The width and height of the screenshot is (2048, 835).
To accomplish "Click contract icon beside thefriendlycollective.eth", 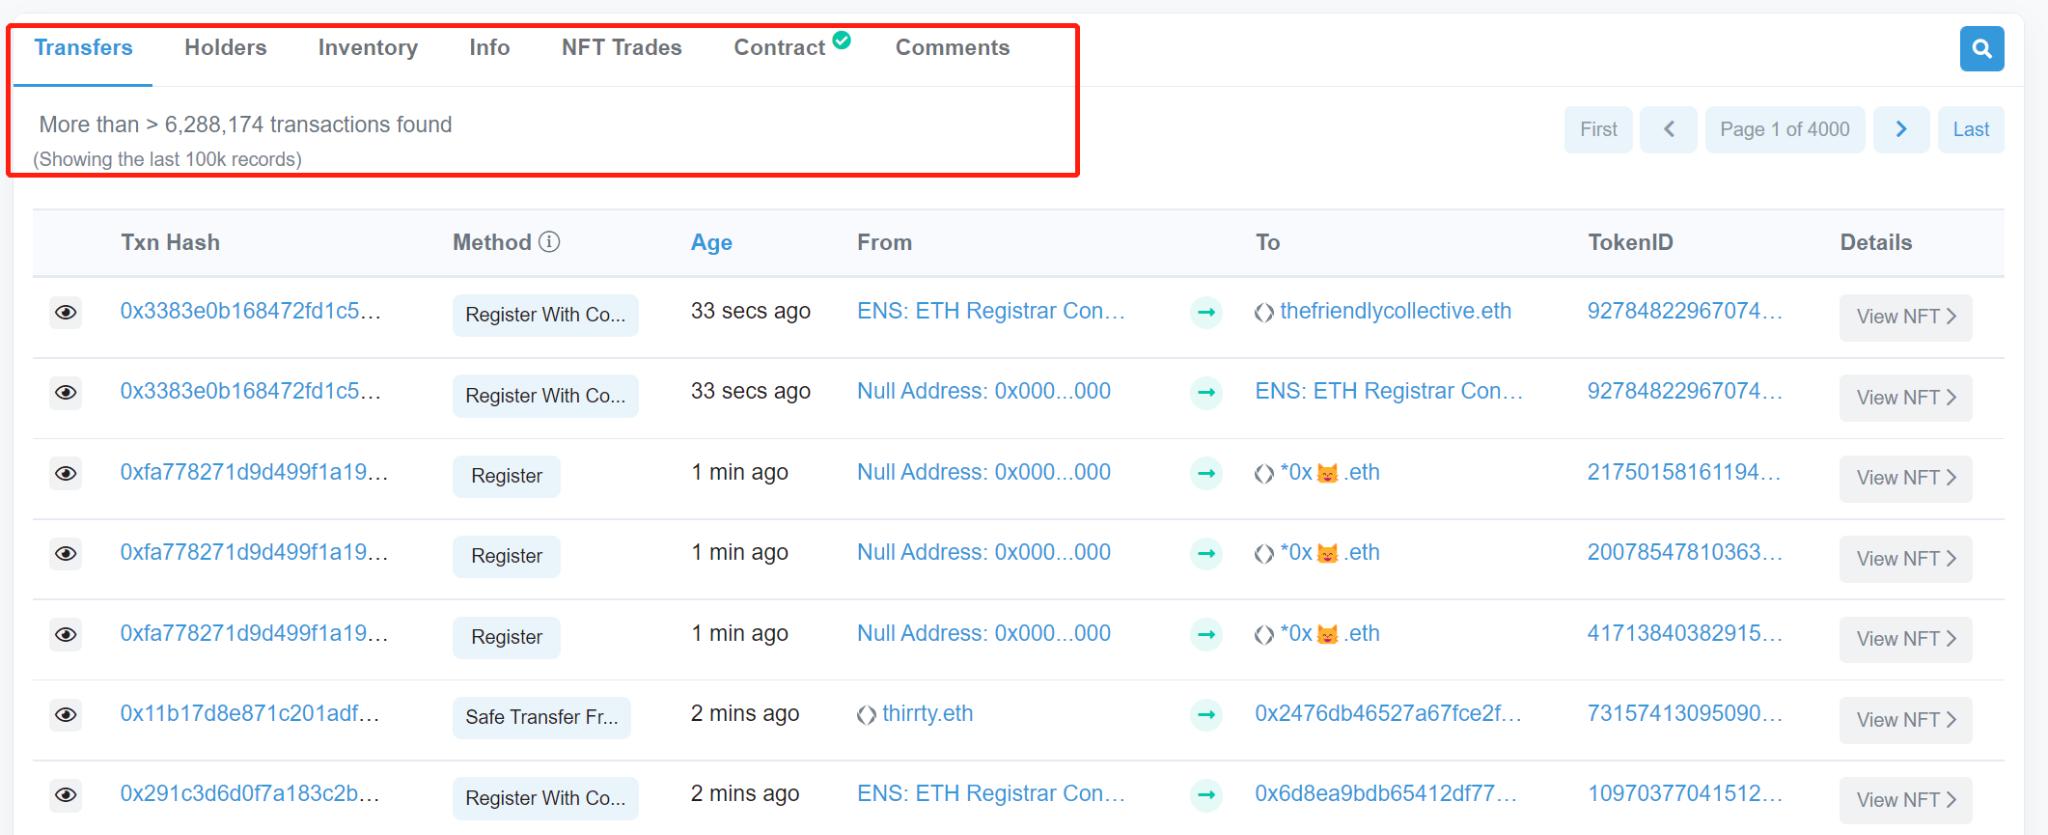I will [x=1264, y=313].
